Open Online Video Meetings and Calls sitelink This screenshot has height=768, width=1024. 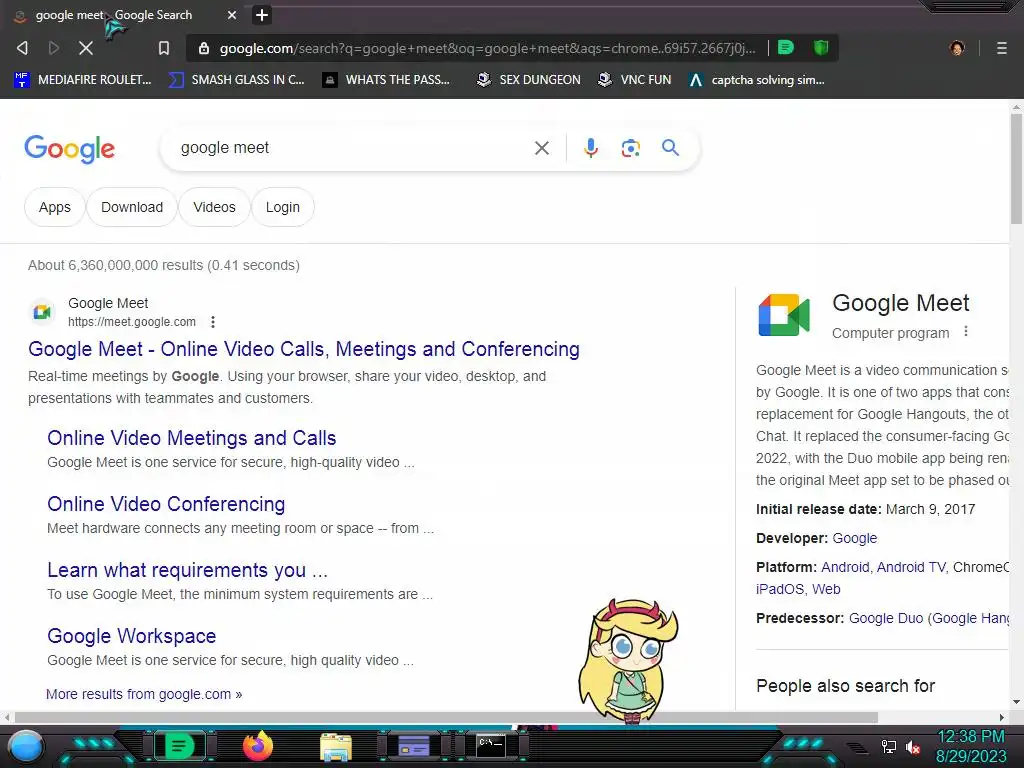[x=191, y=438]
